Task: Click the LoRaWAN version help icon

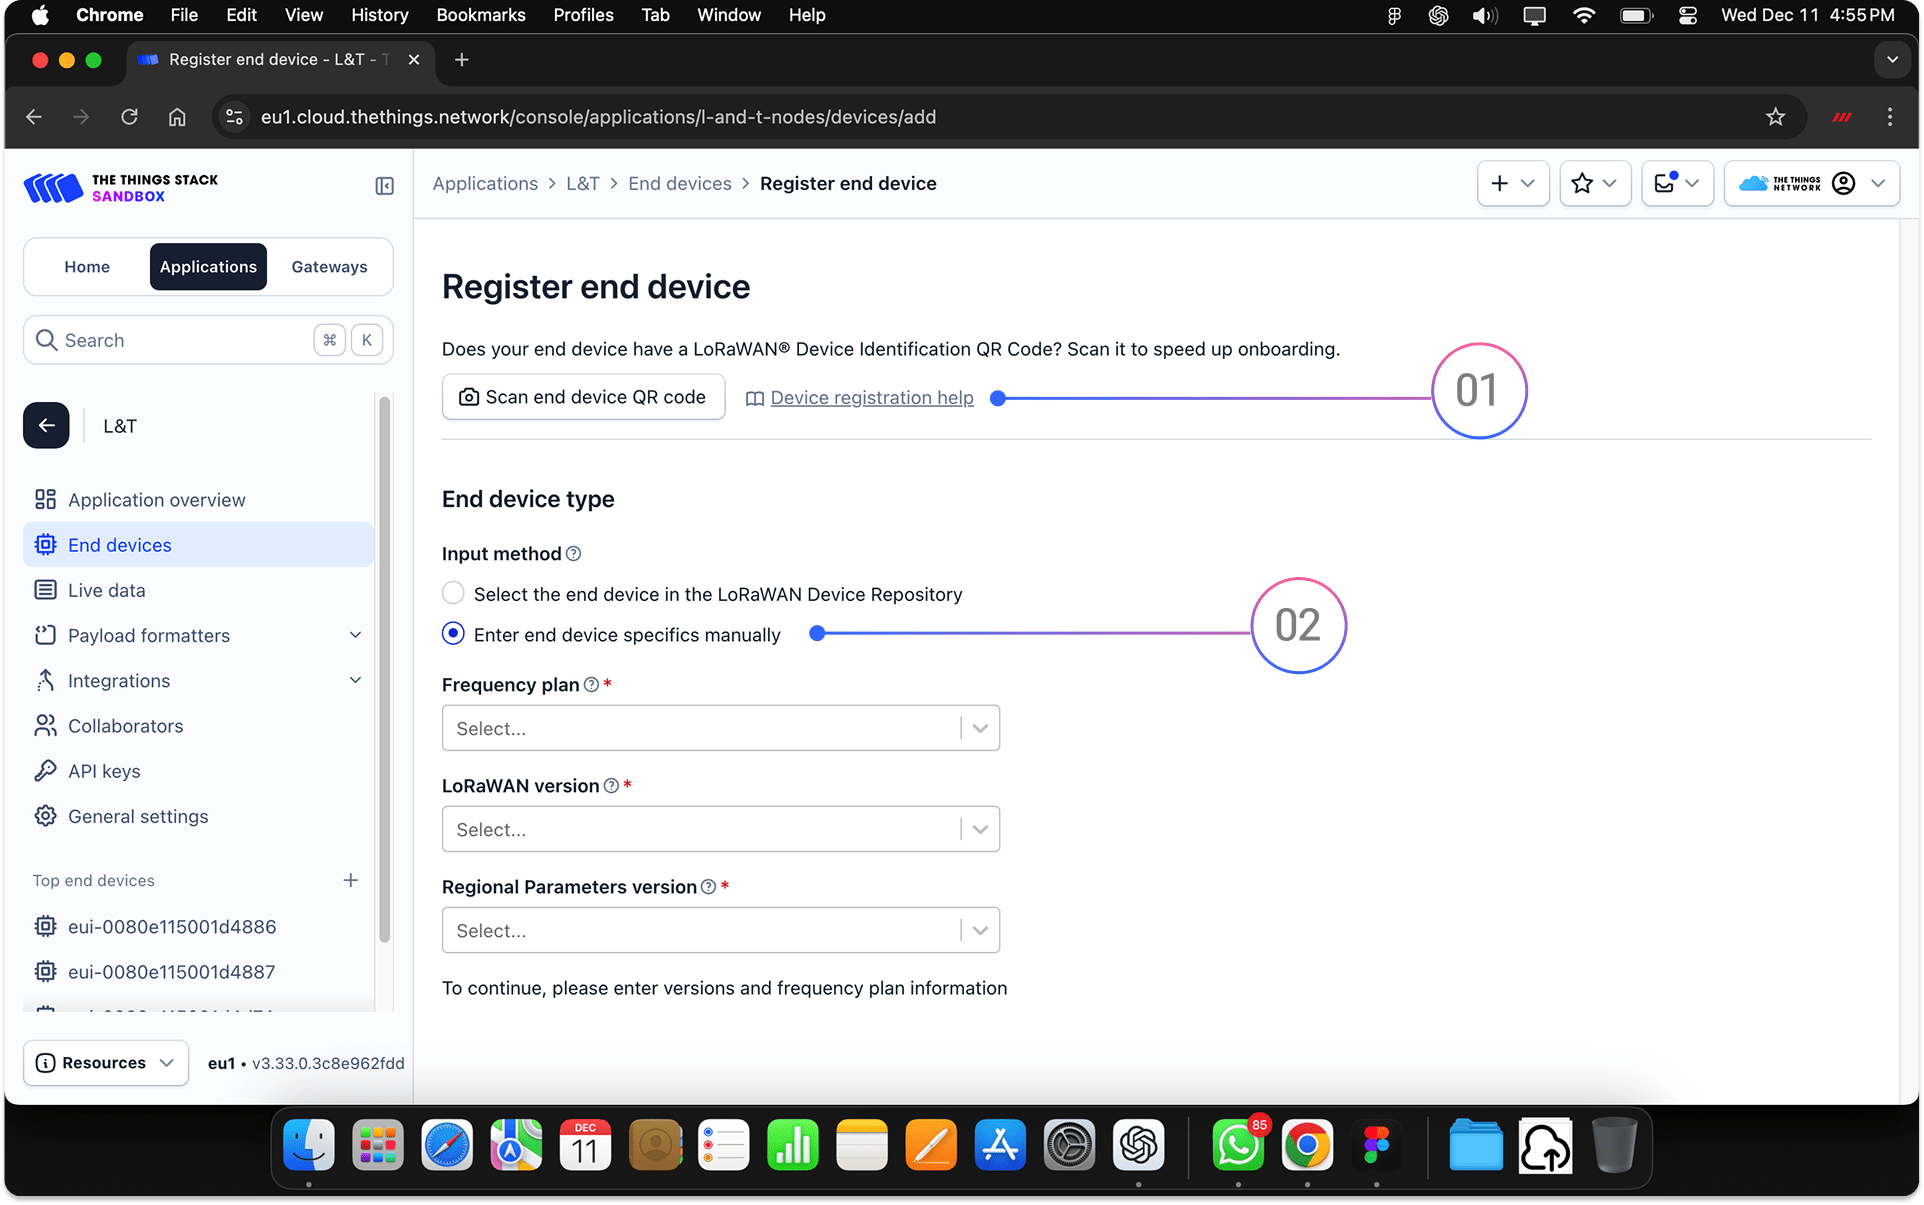Action: pyautogui.click(x=611, y=786)
